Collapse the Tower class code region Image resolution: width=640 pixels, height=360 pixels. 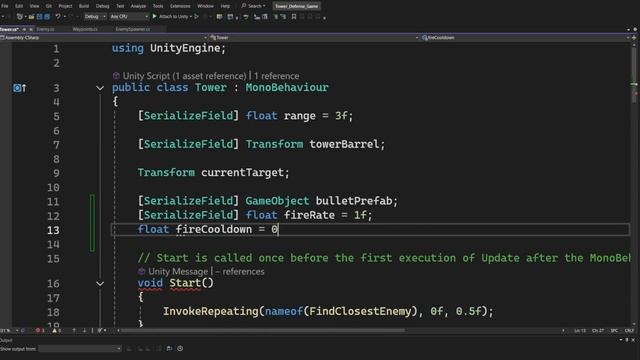coord(100,88)
